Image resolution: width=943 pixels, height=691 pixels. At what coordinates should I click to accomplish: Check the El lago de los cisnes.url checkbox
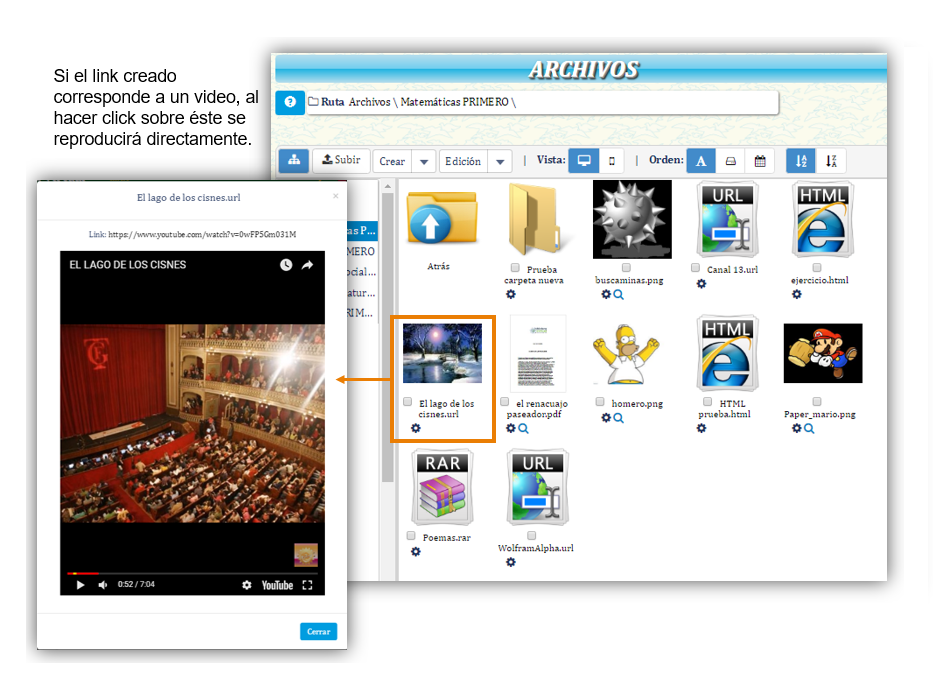point(408,401)
